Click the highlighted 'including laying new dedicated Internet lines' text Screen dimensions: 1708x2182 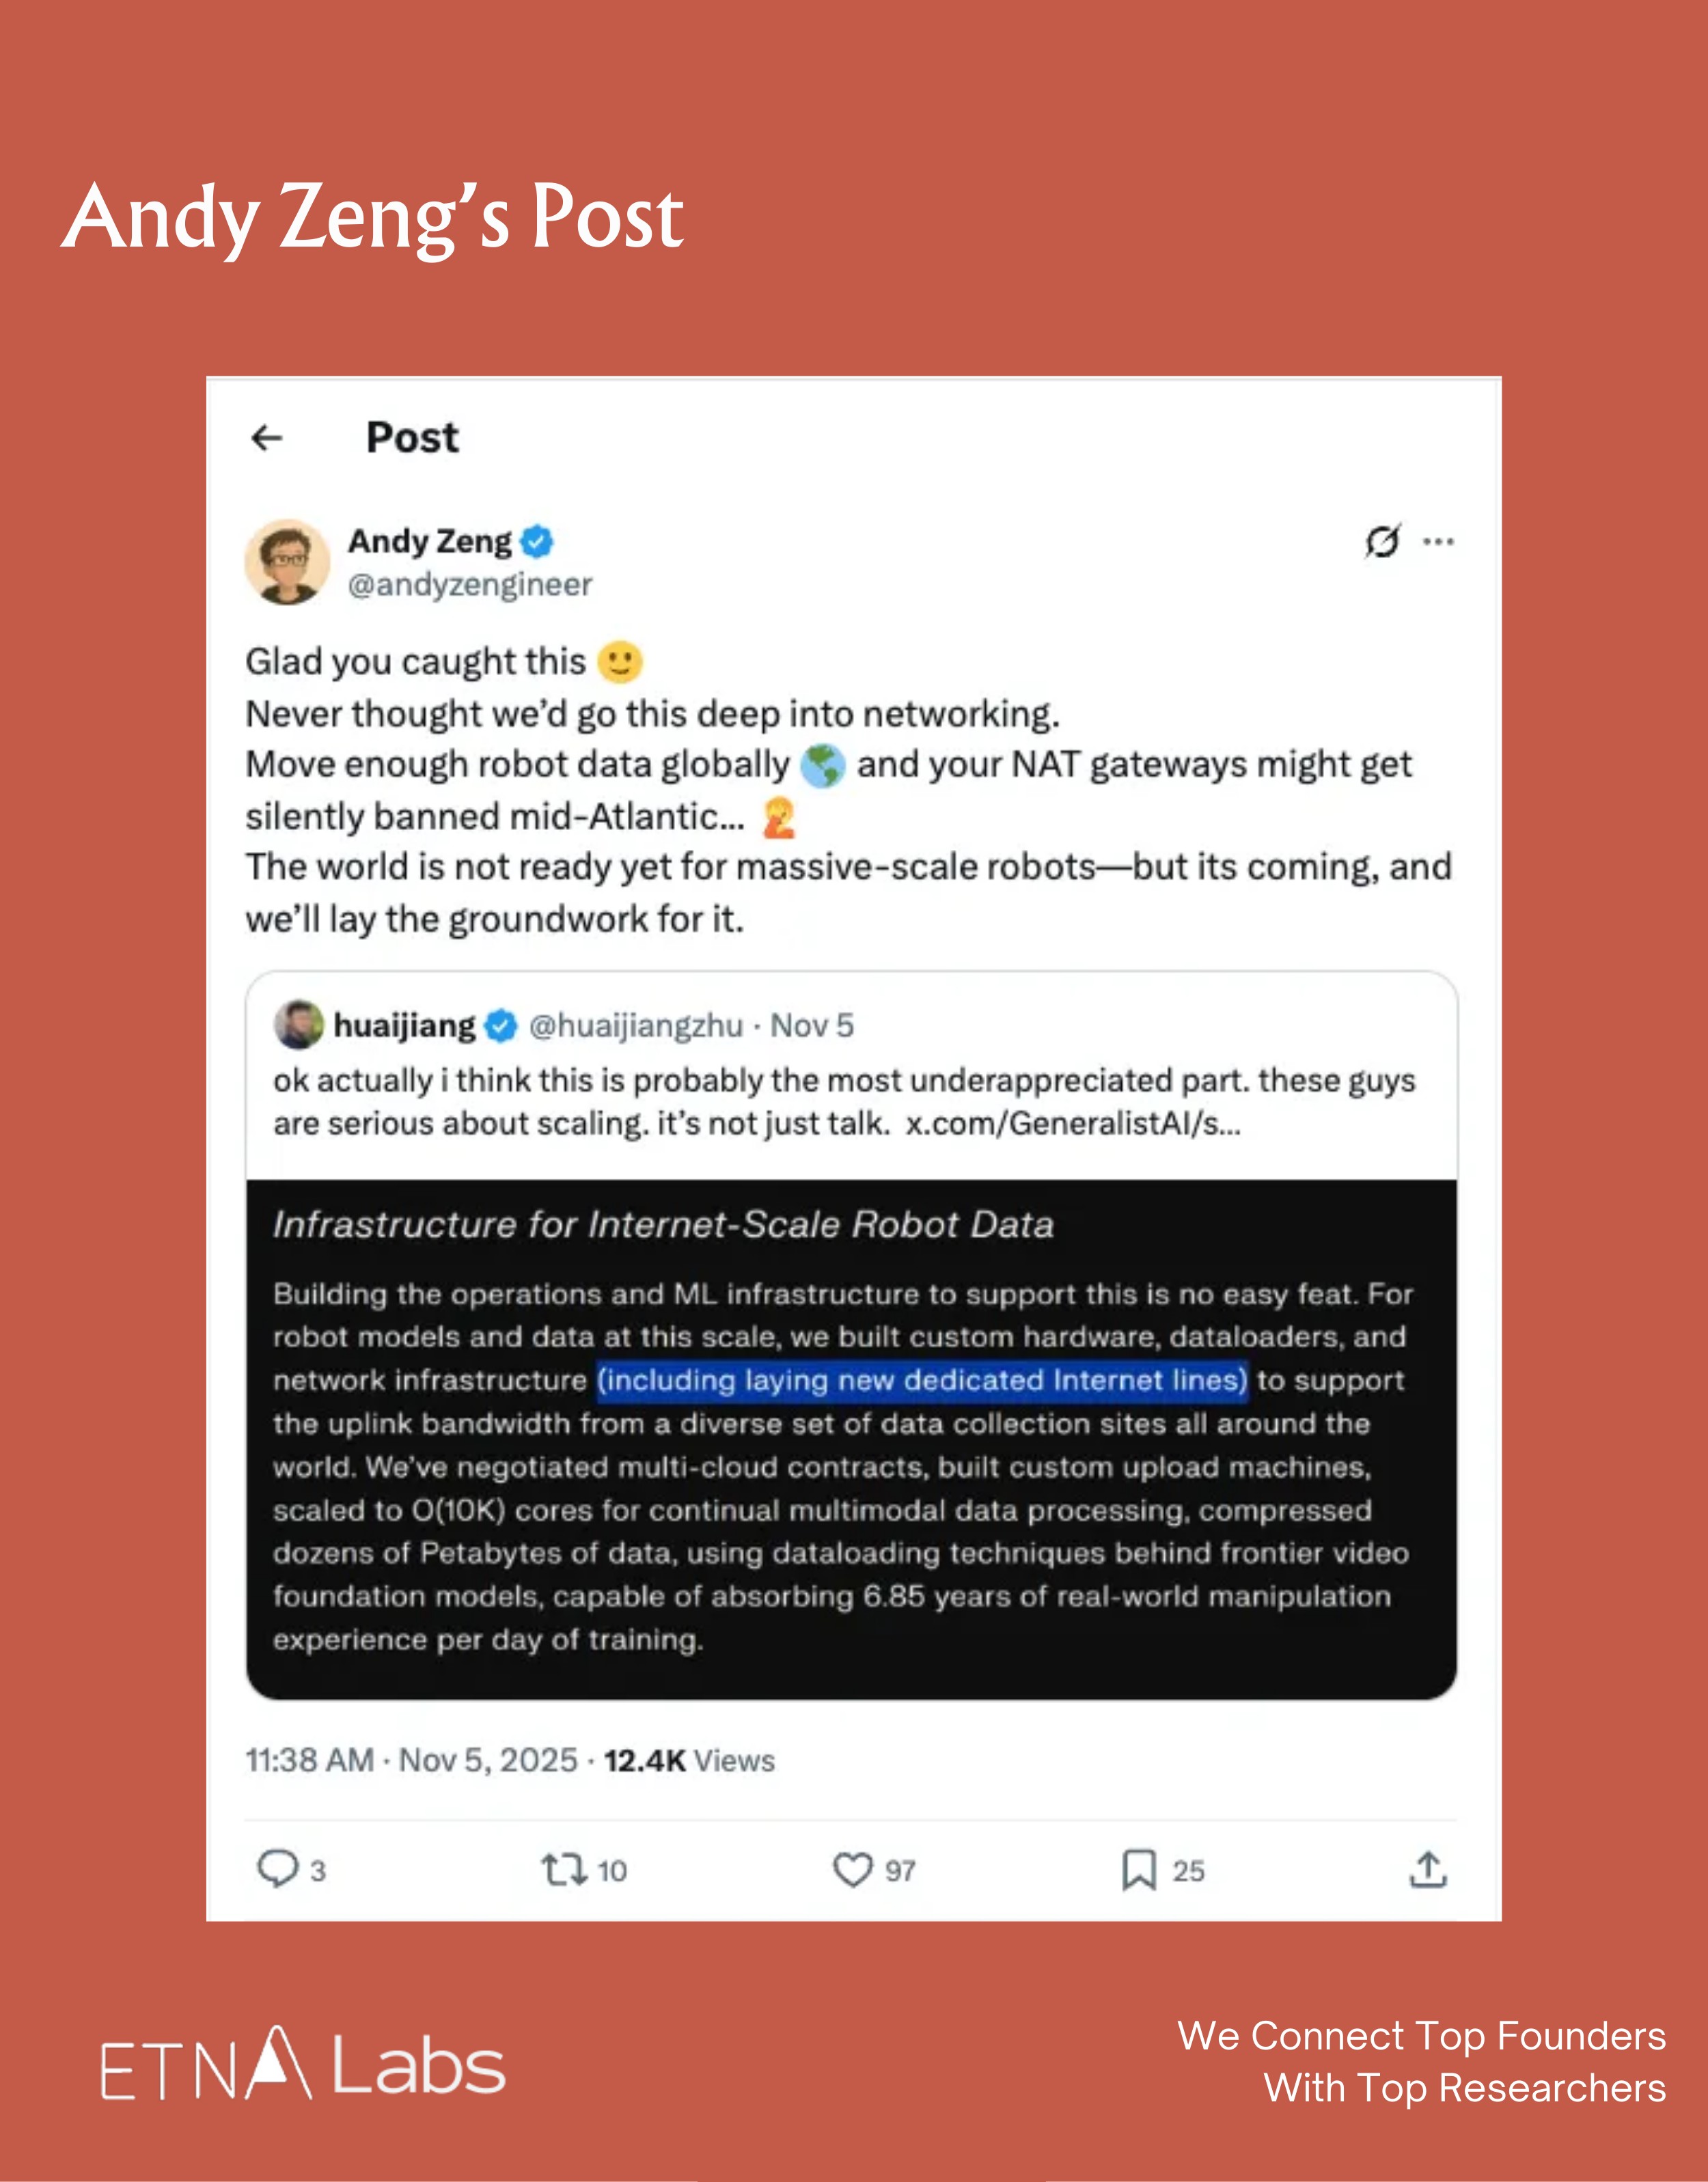921,1381
